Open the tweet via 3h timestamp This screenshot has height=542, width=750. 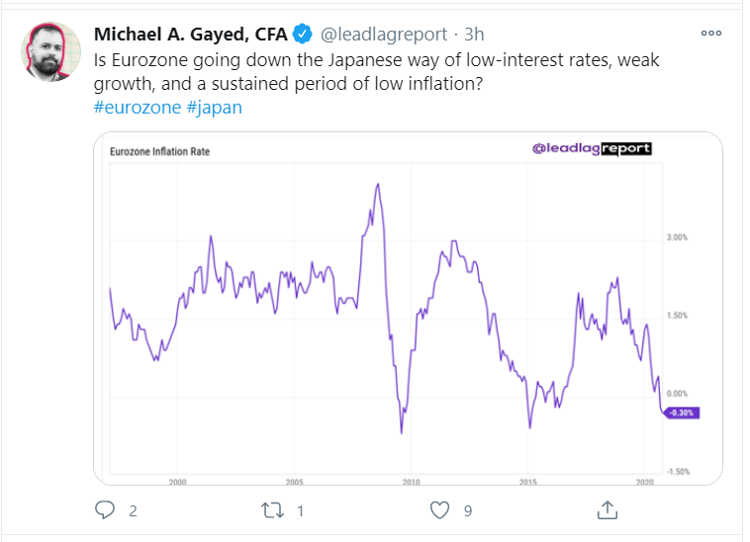[x=475, y=35]
